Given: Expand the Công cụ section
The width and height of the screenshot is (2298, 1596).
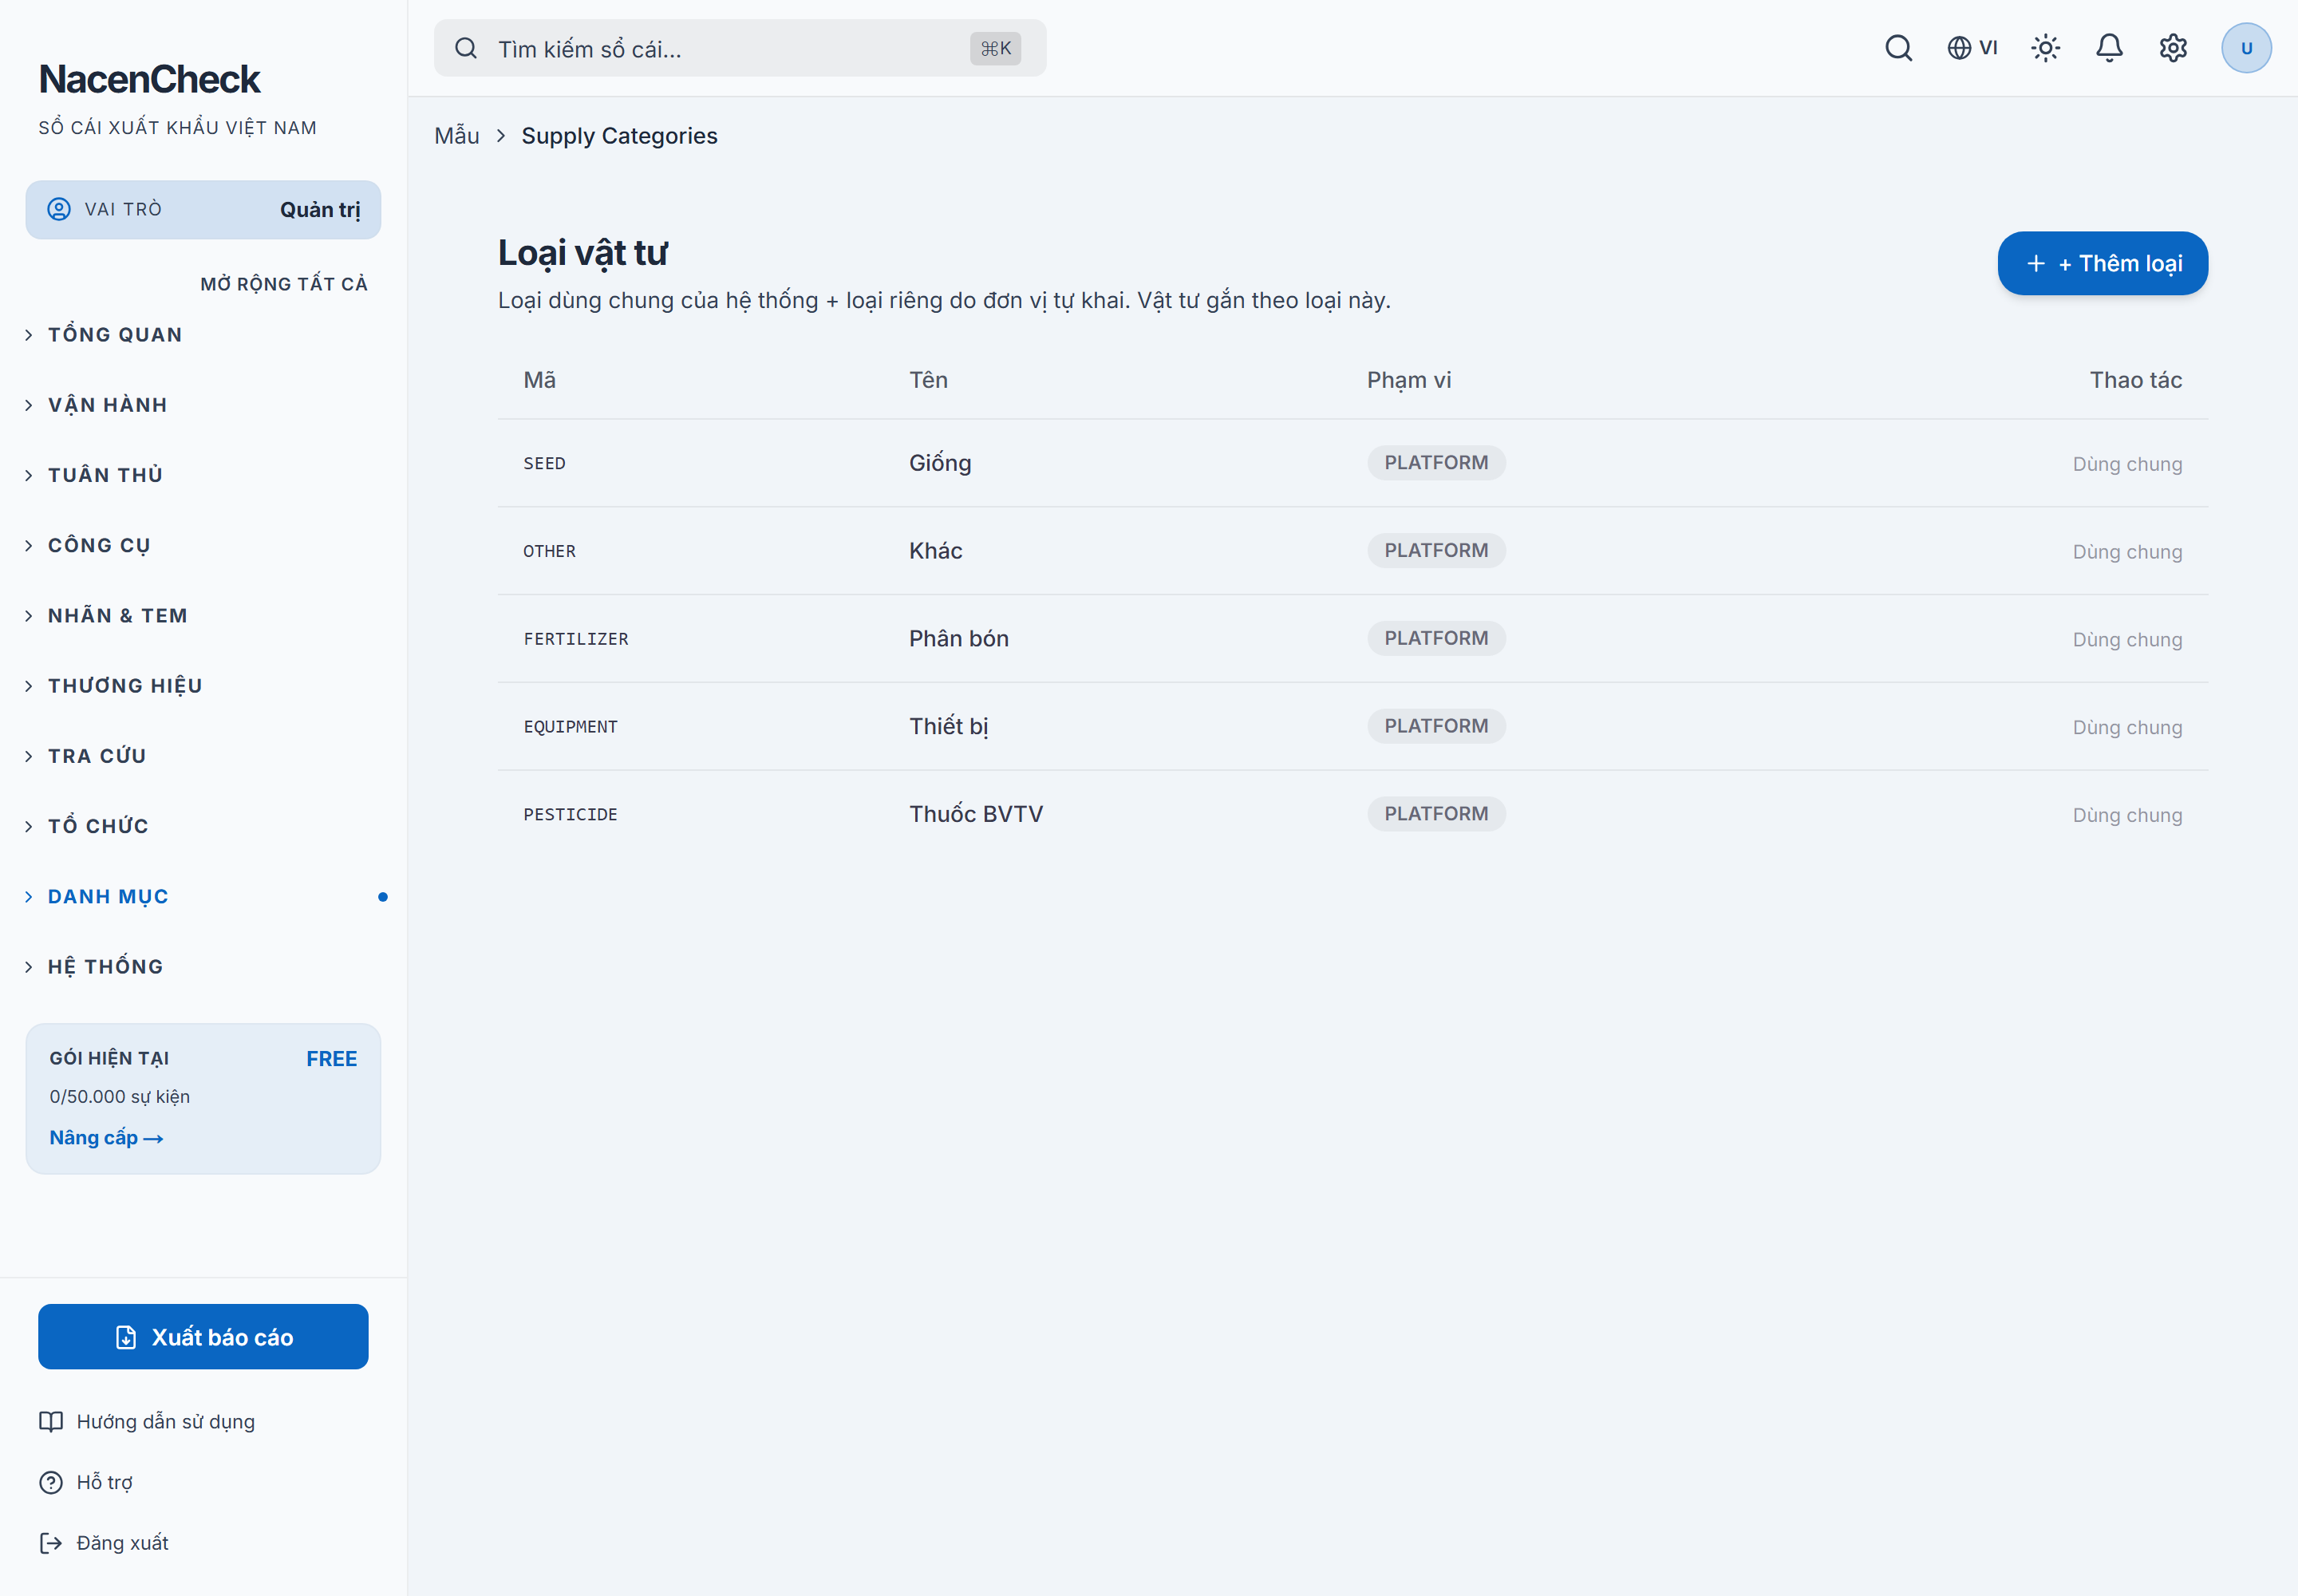Looking at the screenshot, I should pyautogui.click(x=203, y=545).
